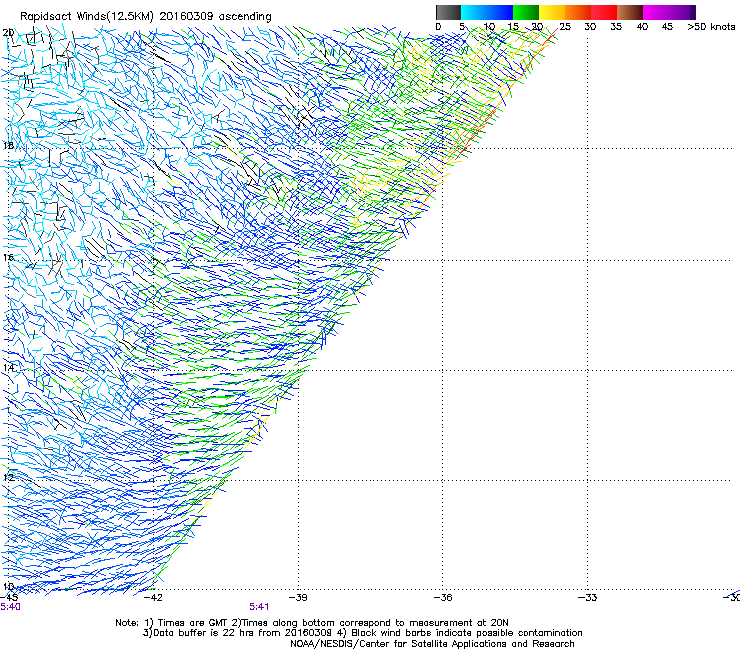Click the magenta 40-45 knots legend swatch
Viewport: 740px width, 650px height.
coord(656,12)
